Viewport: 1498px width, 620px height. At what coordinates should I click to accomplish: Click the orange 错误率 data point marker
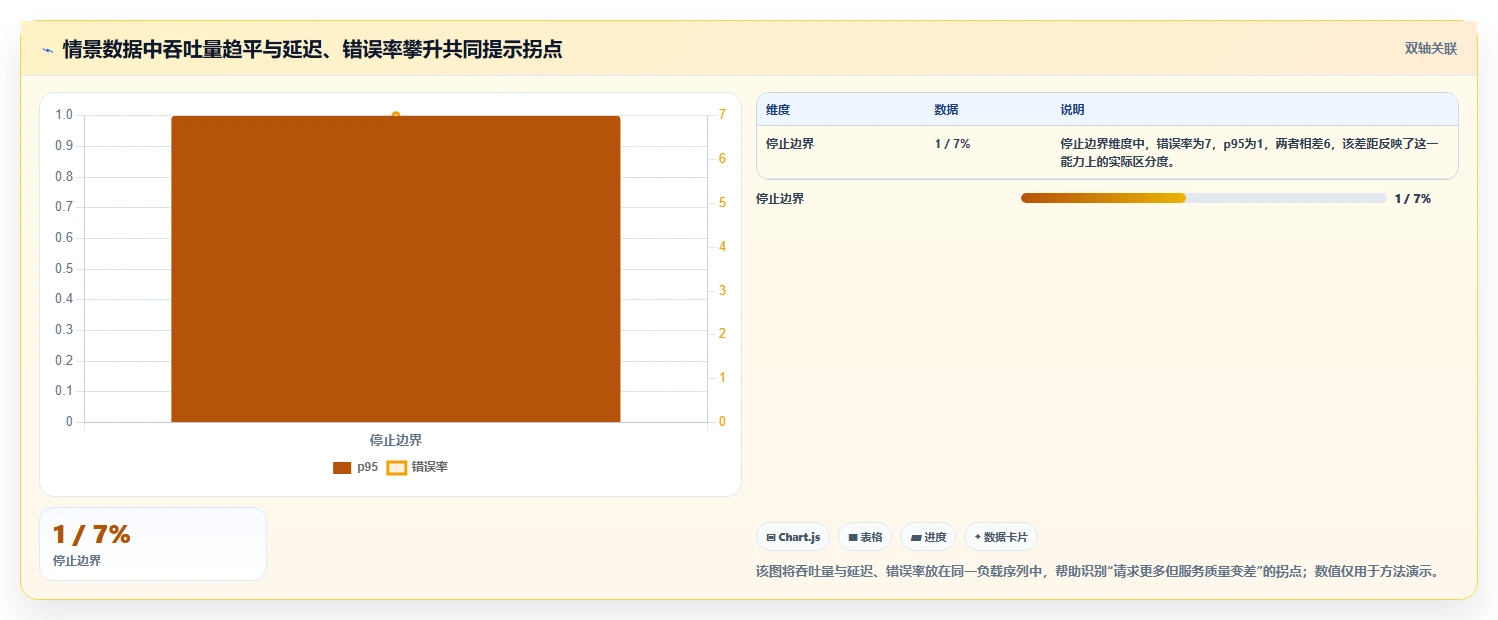[x=396, y=115]
